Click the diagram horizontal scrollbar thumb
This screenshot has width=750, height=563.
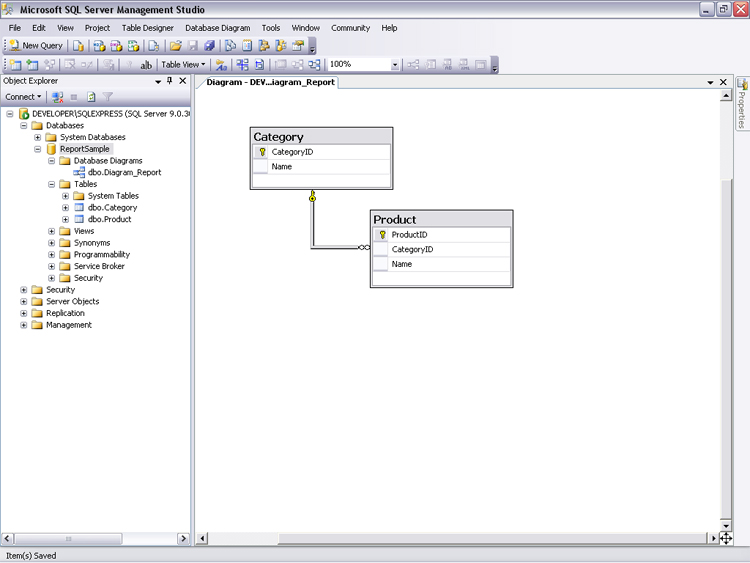coord(493,539)
